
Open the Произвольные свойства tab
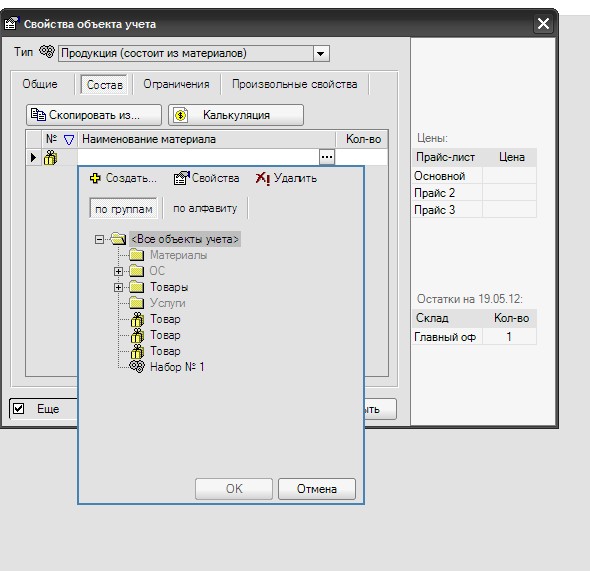(295, 84)
